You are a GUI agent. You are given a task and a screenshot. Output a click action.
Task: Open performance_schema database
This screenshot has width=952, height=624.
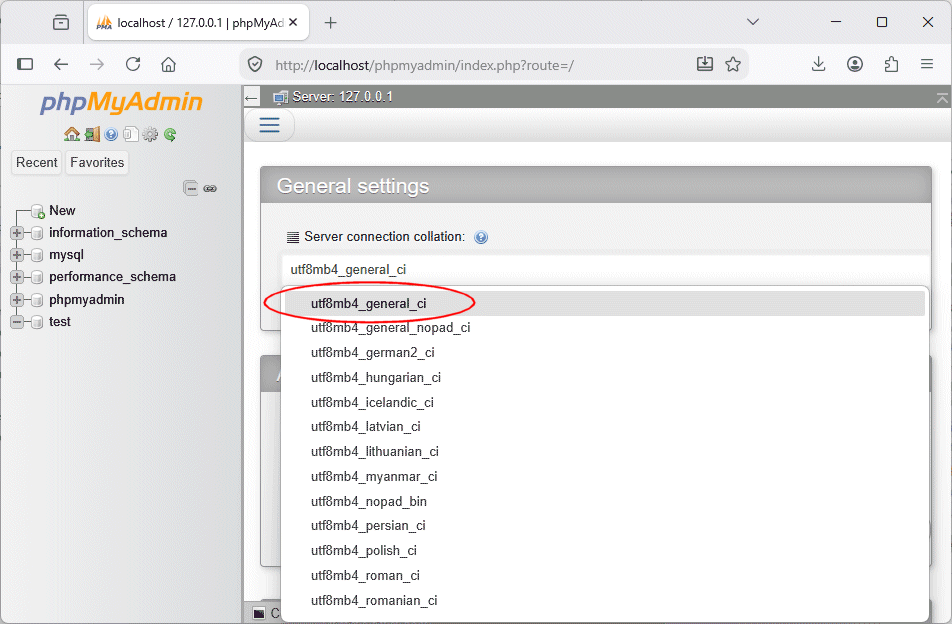point(112,277)
